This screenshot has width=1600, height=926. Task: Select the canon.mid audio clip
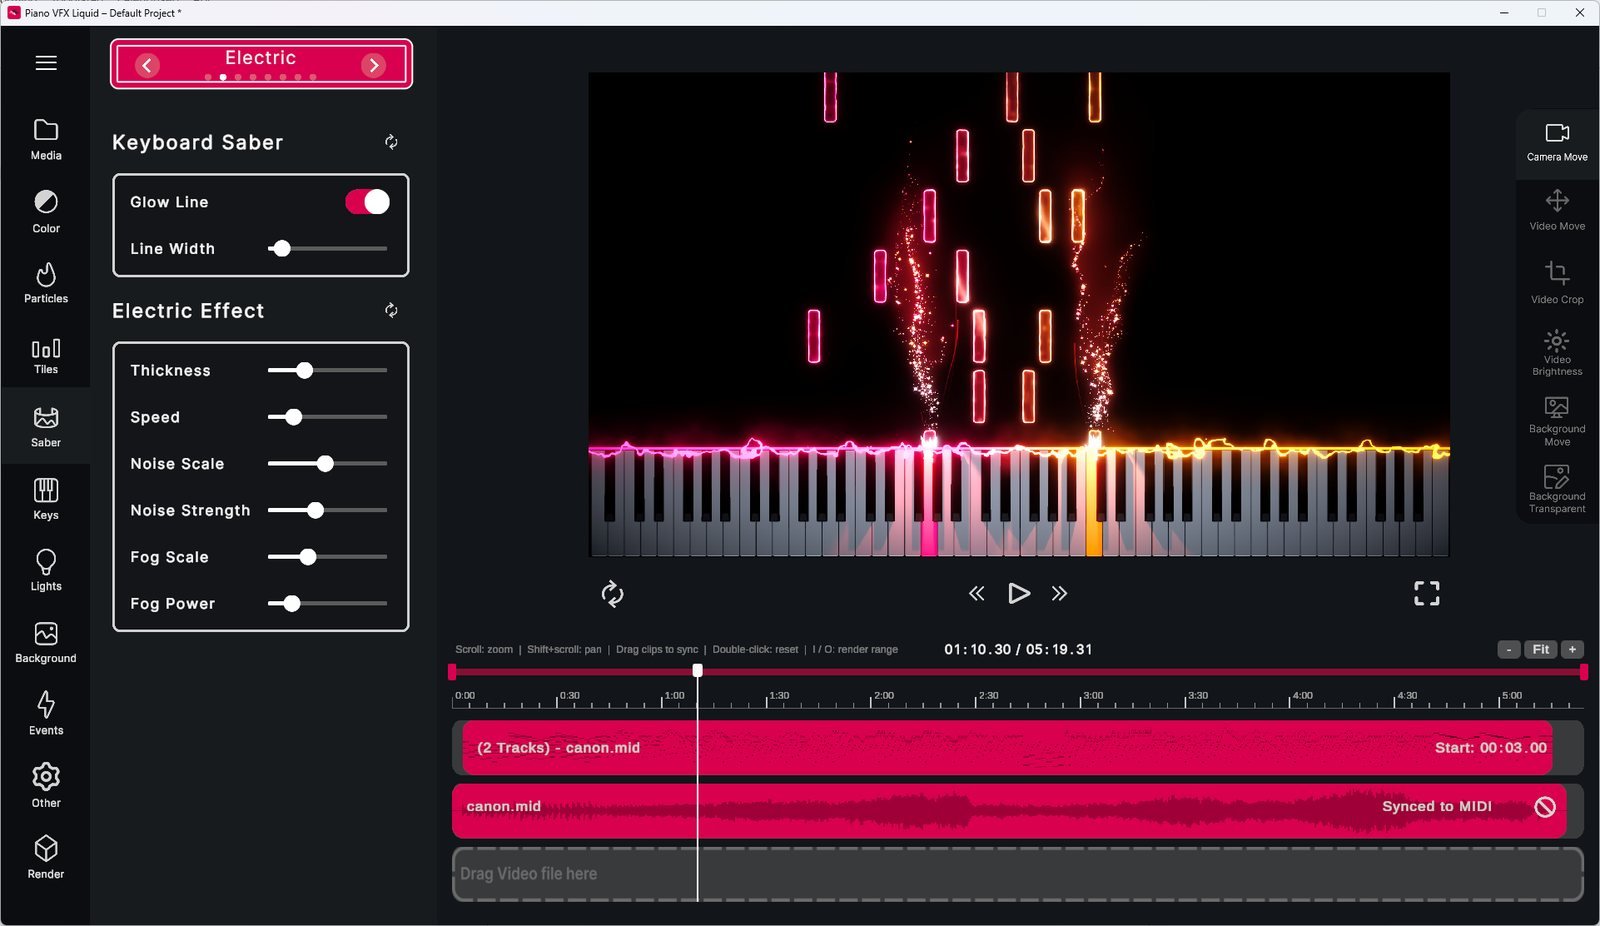[x=1010, y=811]
